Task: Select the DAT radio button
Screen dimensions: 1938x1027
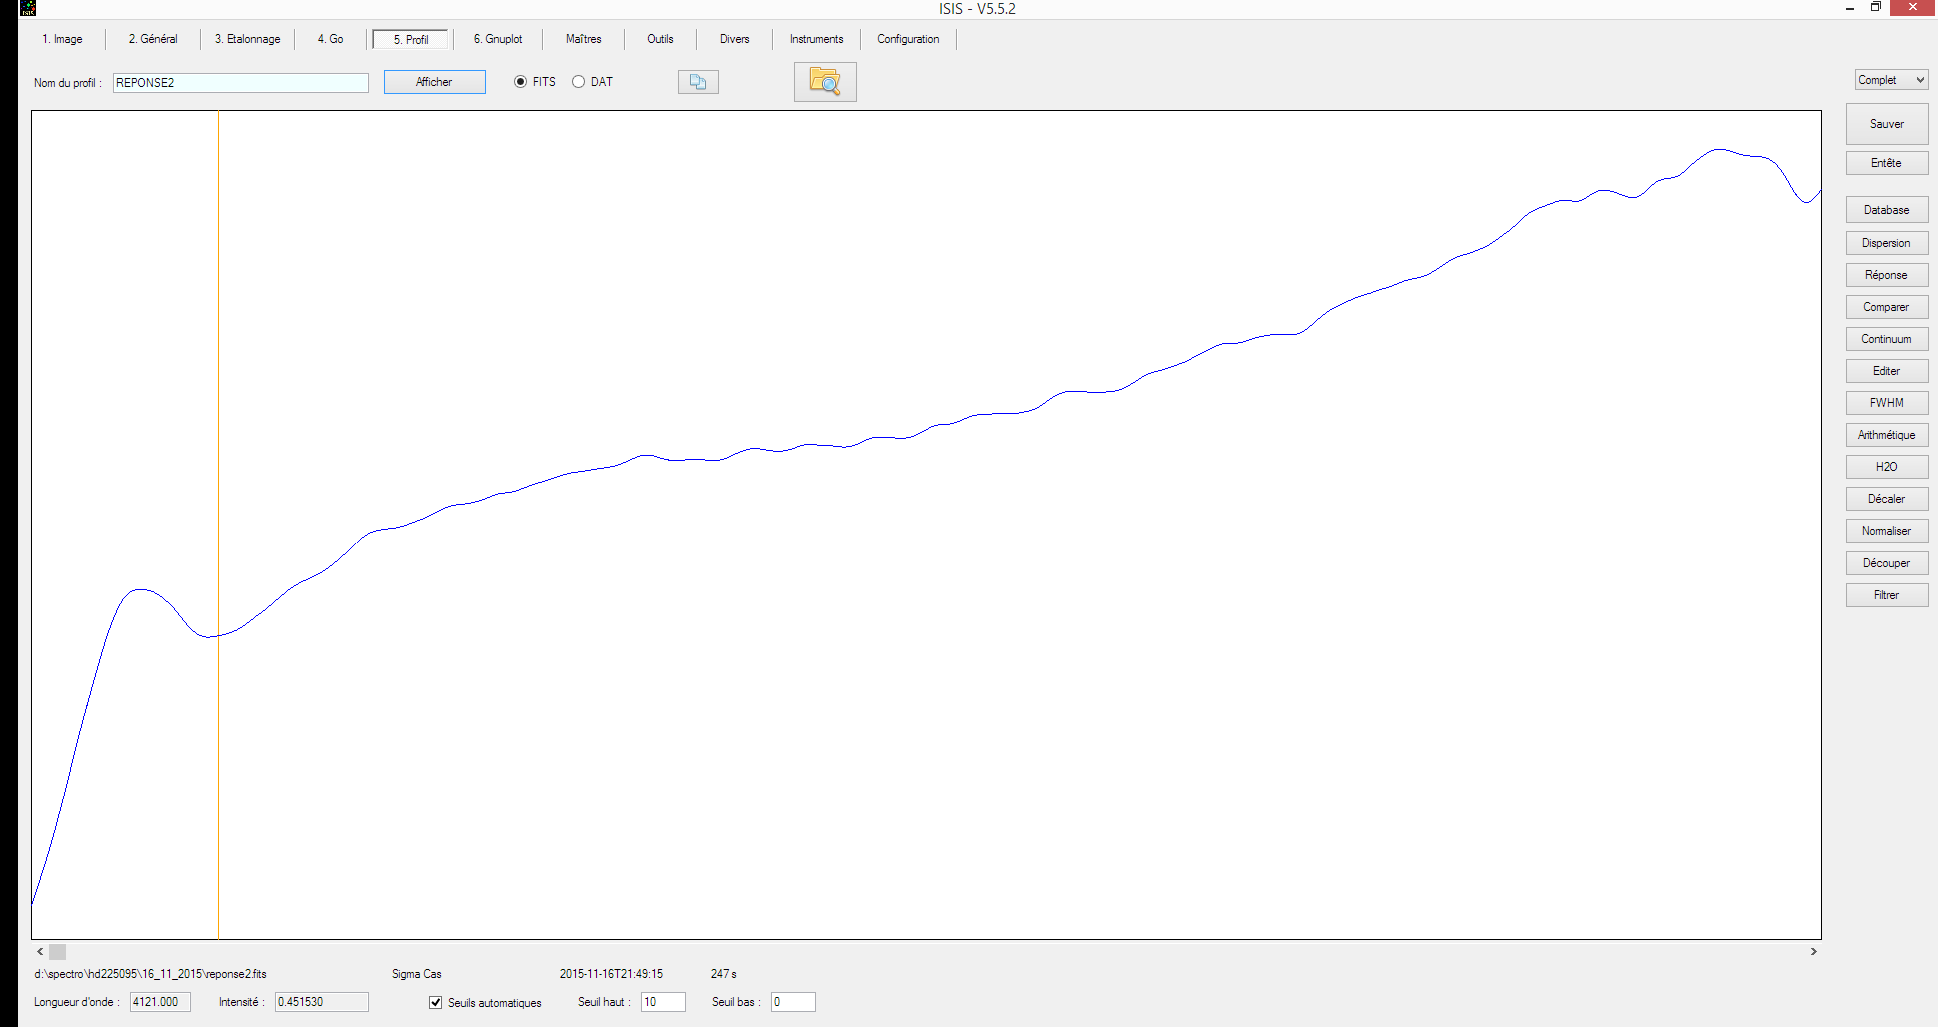Action: pos(579,82)
